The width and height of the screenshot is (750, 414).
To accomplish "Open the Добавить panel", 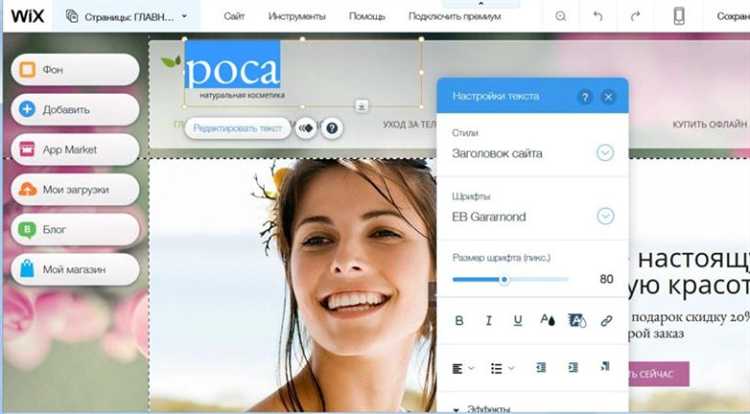I will click(75, 109).
